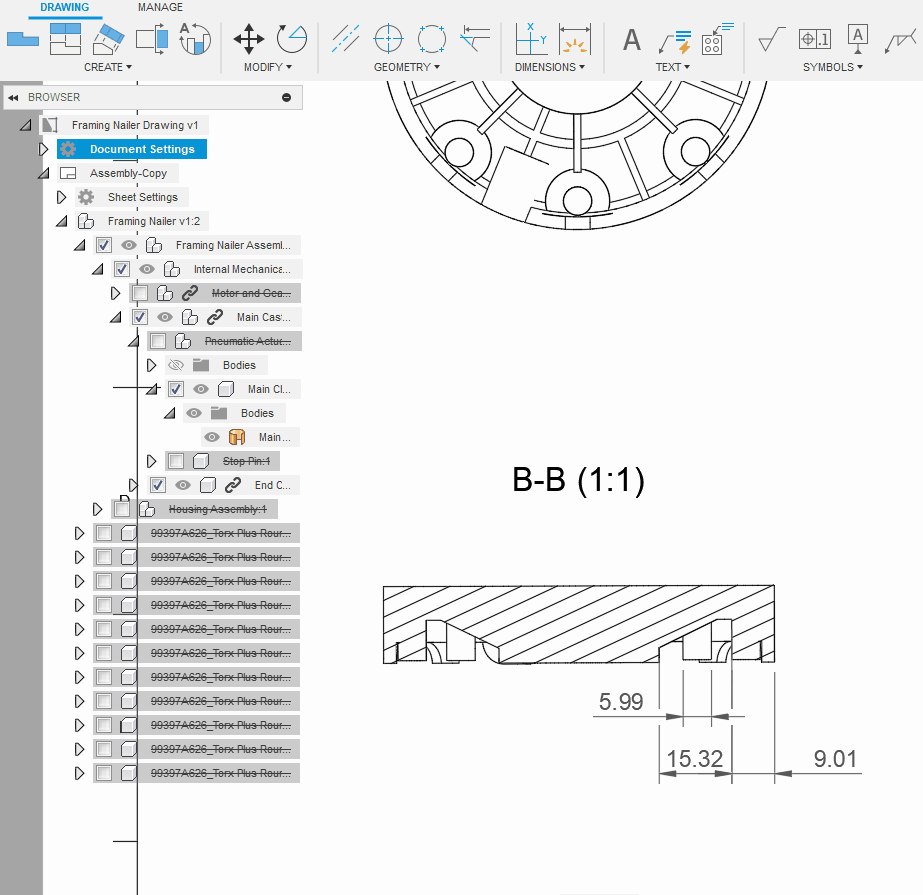
Task: Check the Motor and Gear checkbox
Action: (x=140, y=293)
